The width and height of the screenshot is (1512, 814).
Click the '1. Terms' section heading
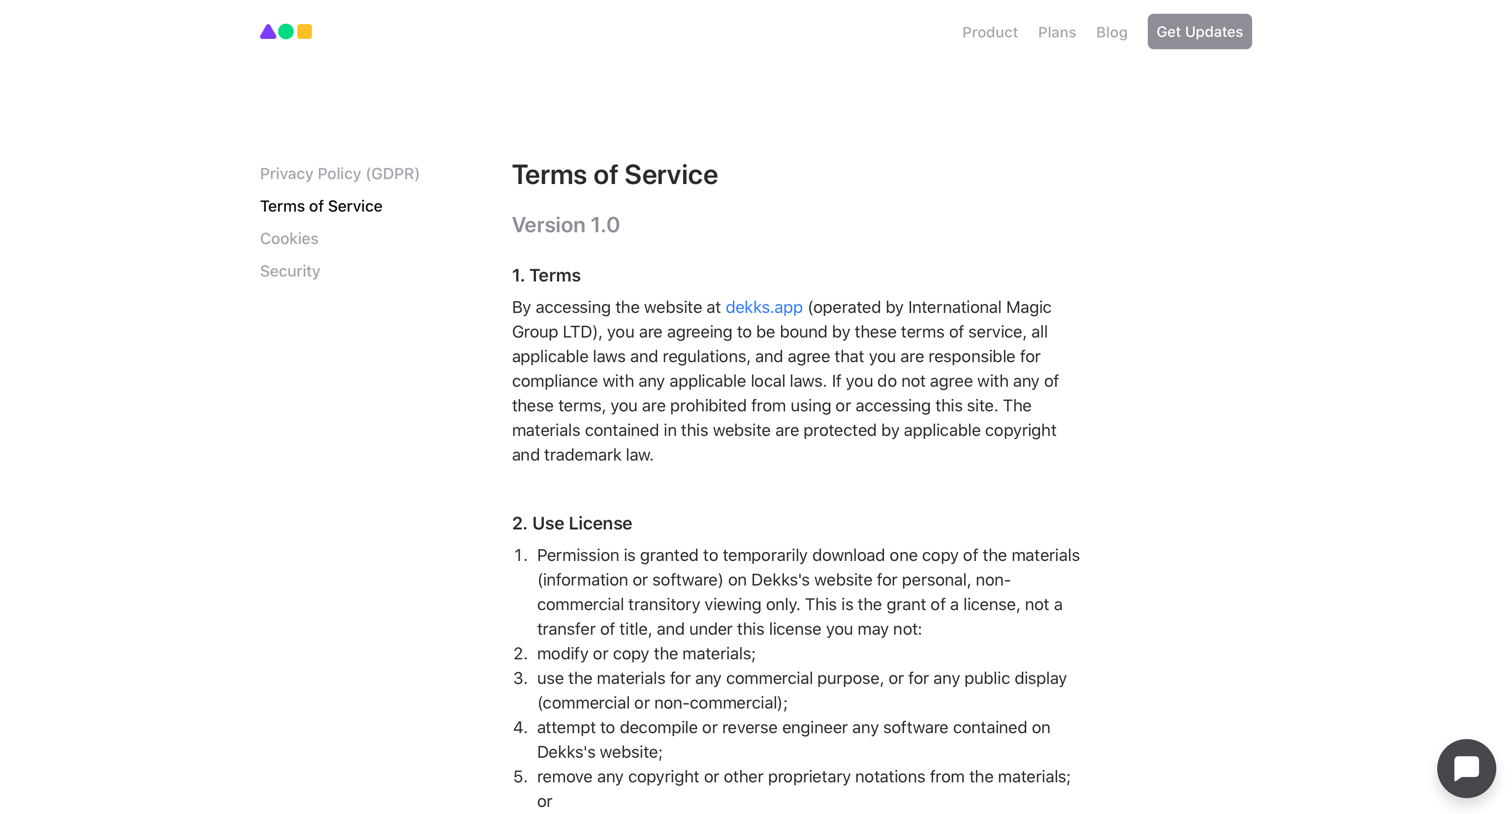click(x=546, y=275)
